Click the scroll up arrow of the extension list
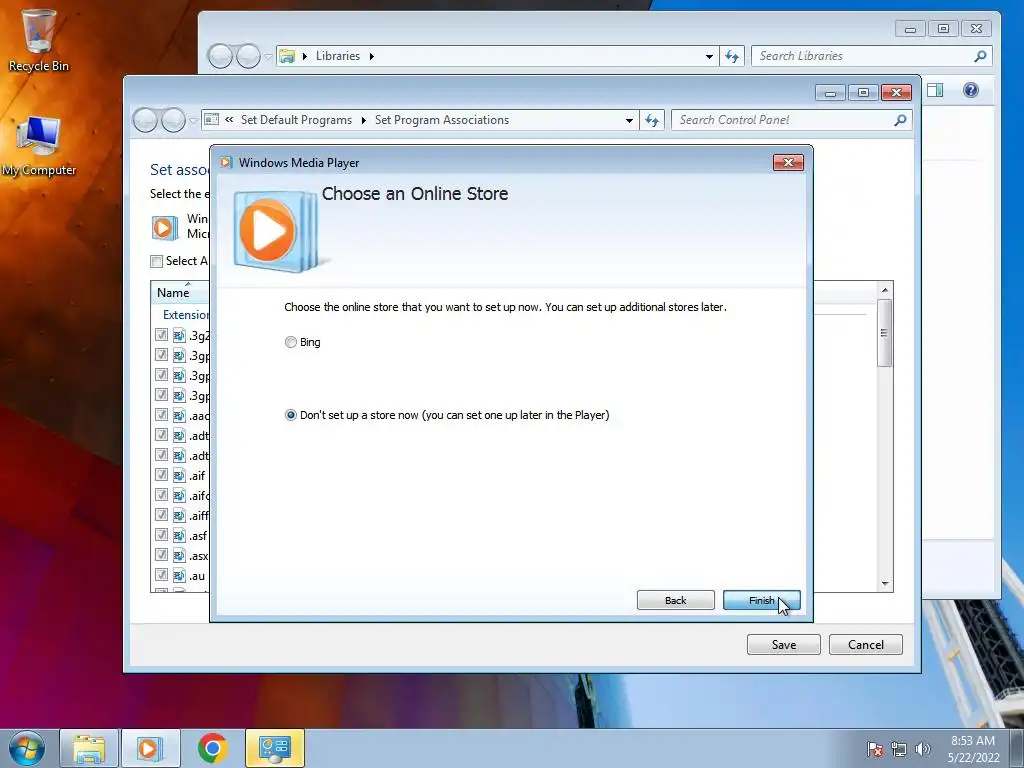This screenshot has width=1024, height=768. [x=885, y=290]
